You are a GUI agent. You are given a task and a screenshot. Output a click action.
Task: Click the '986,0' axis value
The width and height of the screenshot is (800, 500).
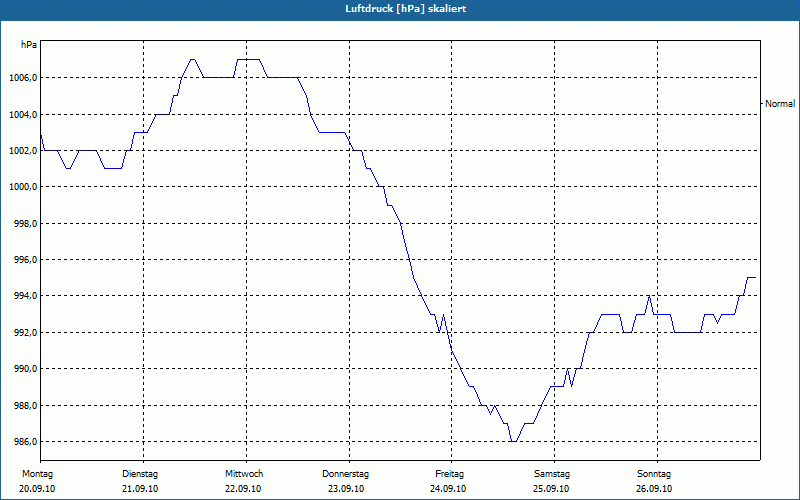(x=25, y=442)
